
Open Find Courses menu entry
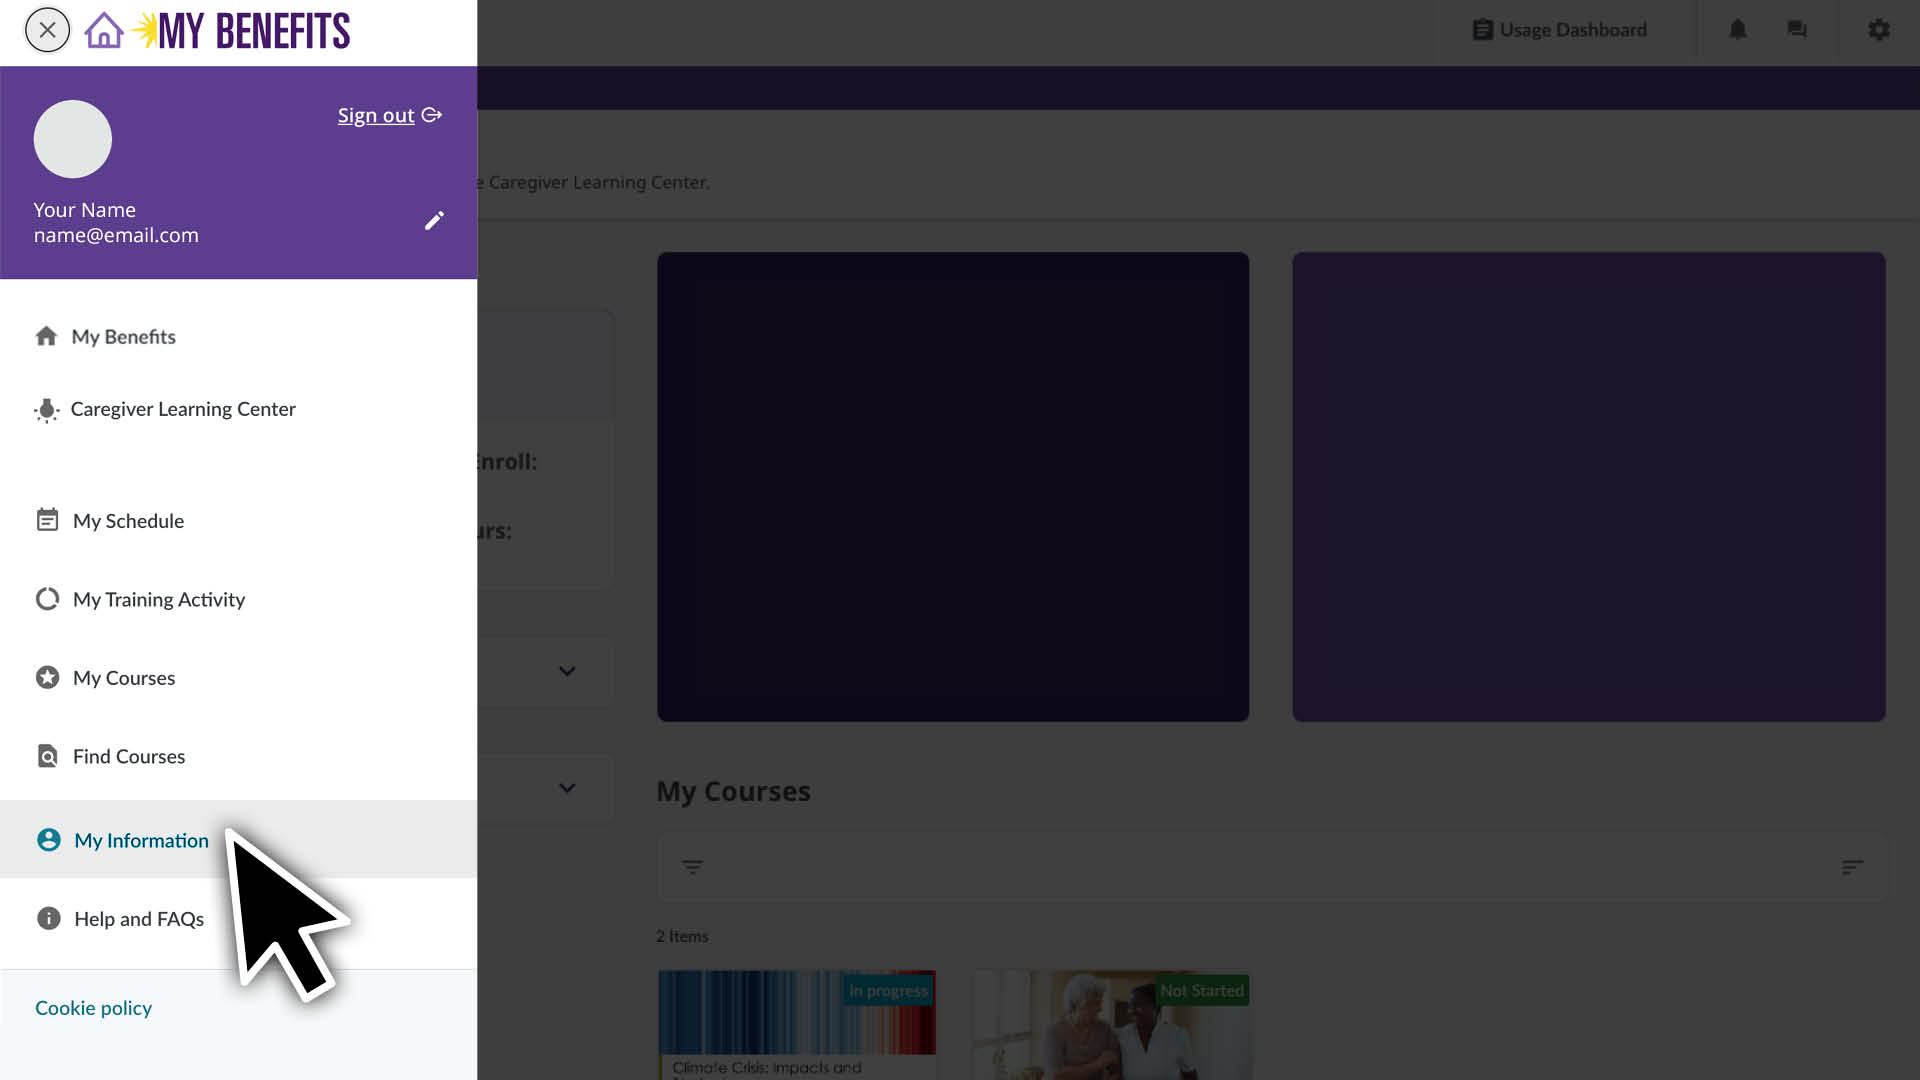[128, 756]
